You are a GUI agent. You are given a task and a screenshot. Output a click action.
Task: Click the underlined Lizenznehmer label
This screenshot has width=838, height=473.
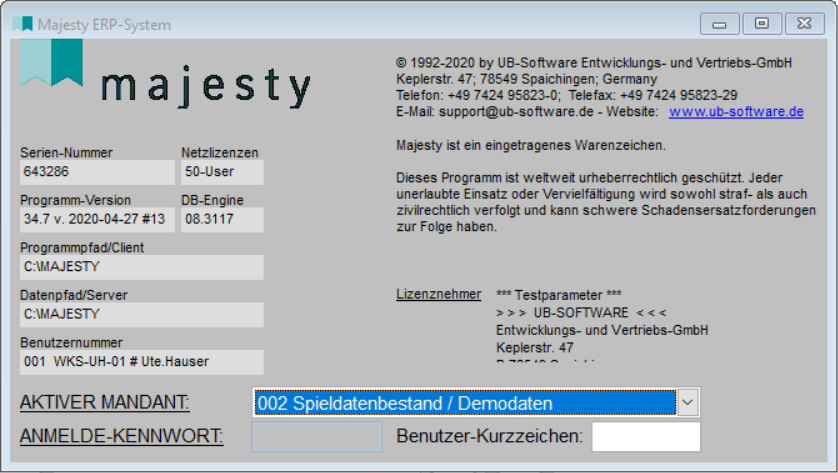pyautogui.click(x=438, y=295)
